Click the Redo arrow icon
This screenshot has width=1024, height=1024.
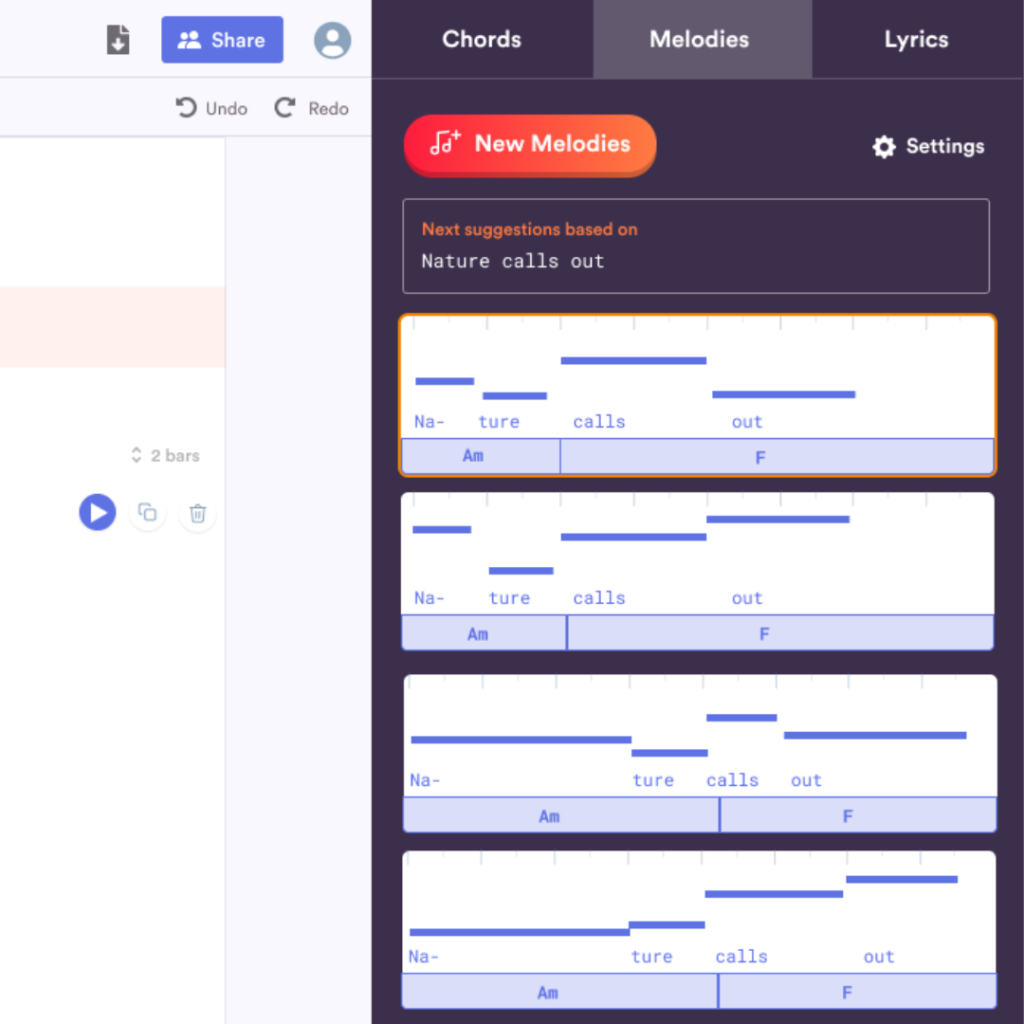click(x=285, y=108)
